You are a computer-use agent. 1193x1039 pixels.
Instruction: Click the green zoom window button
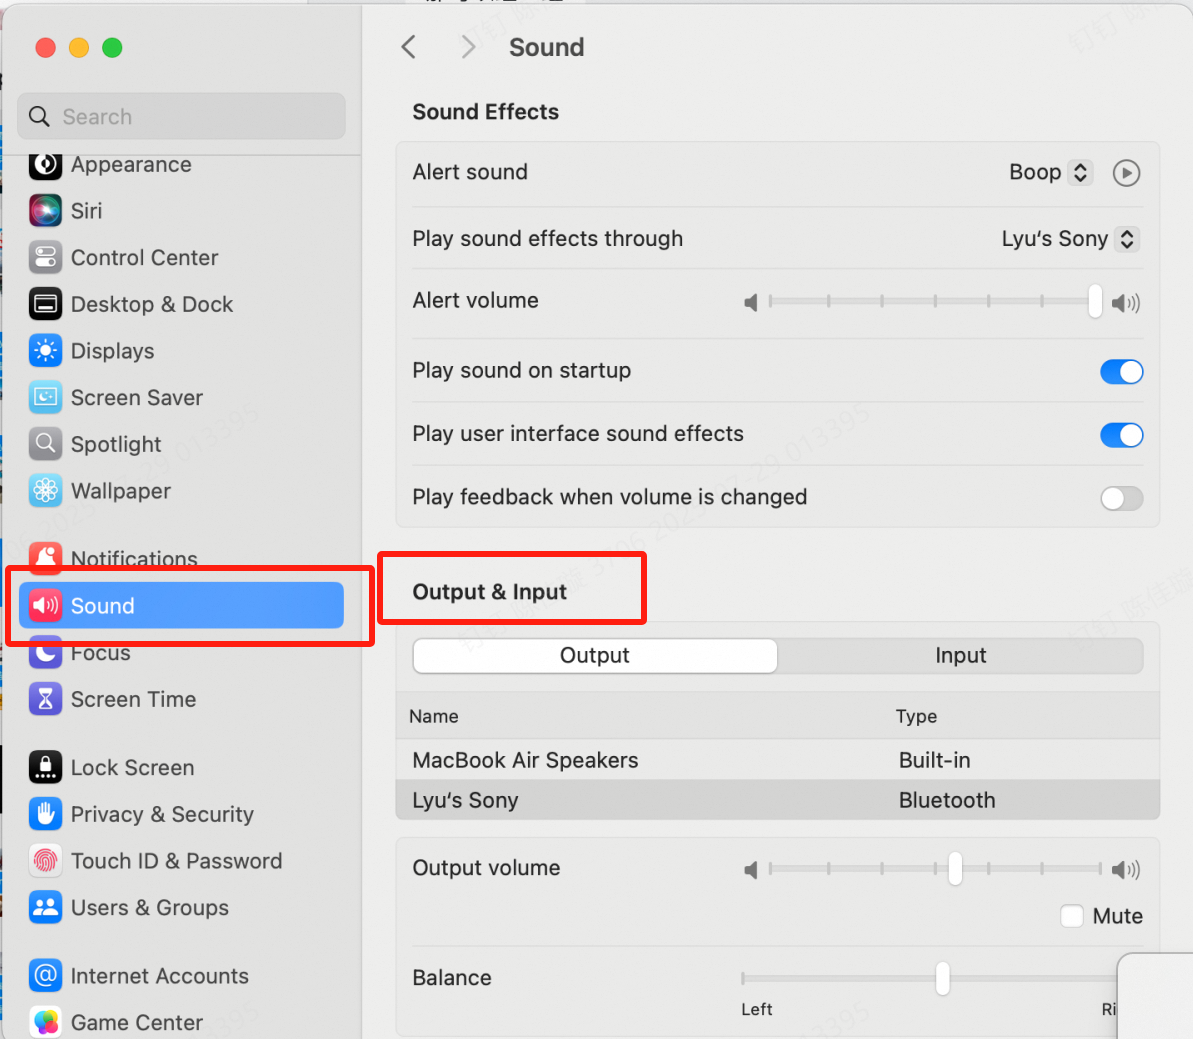pyautogui.click(x=112, y=48)
